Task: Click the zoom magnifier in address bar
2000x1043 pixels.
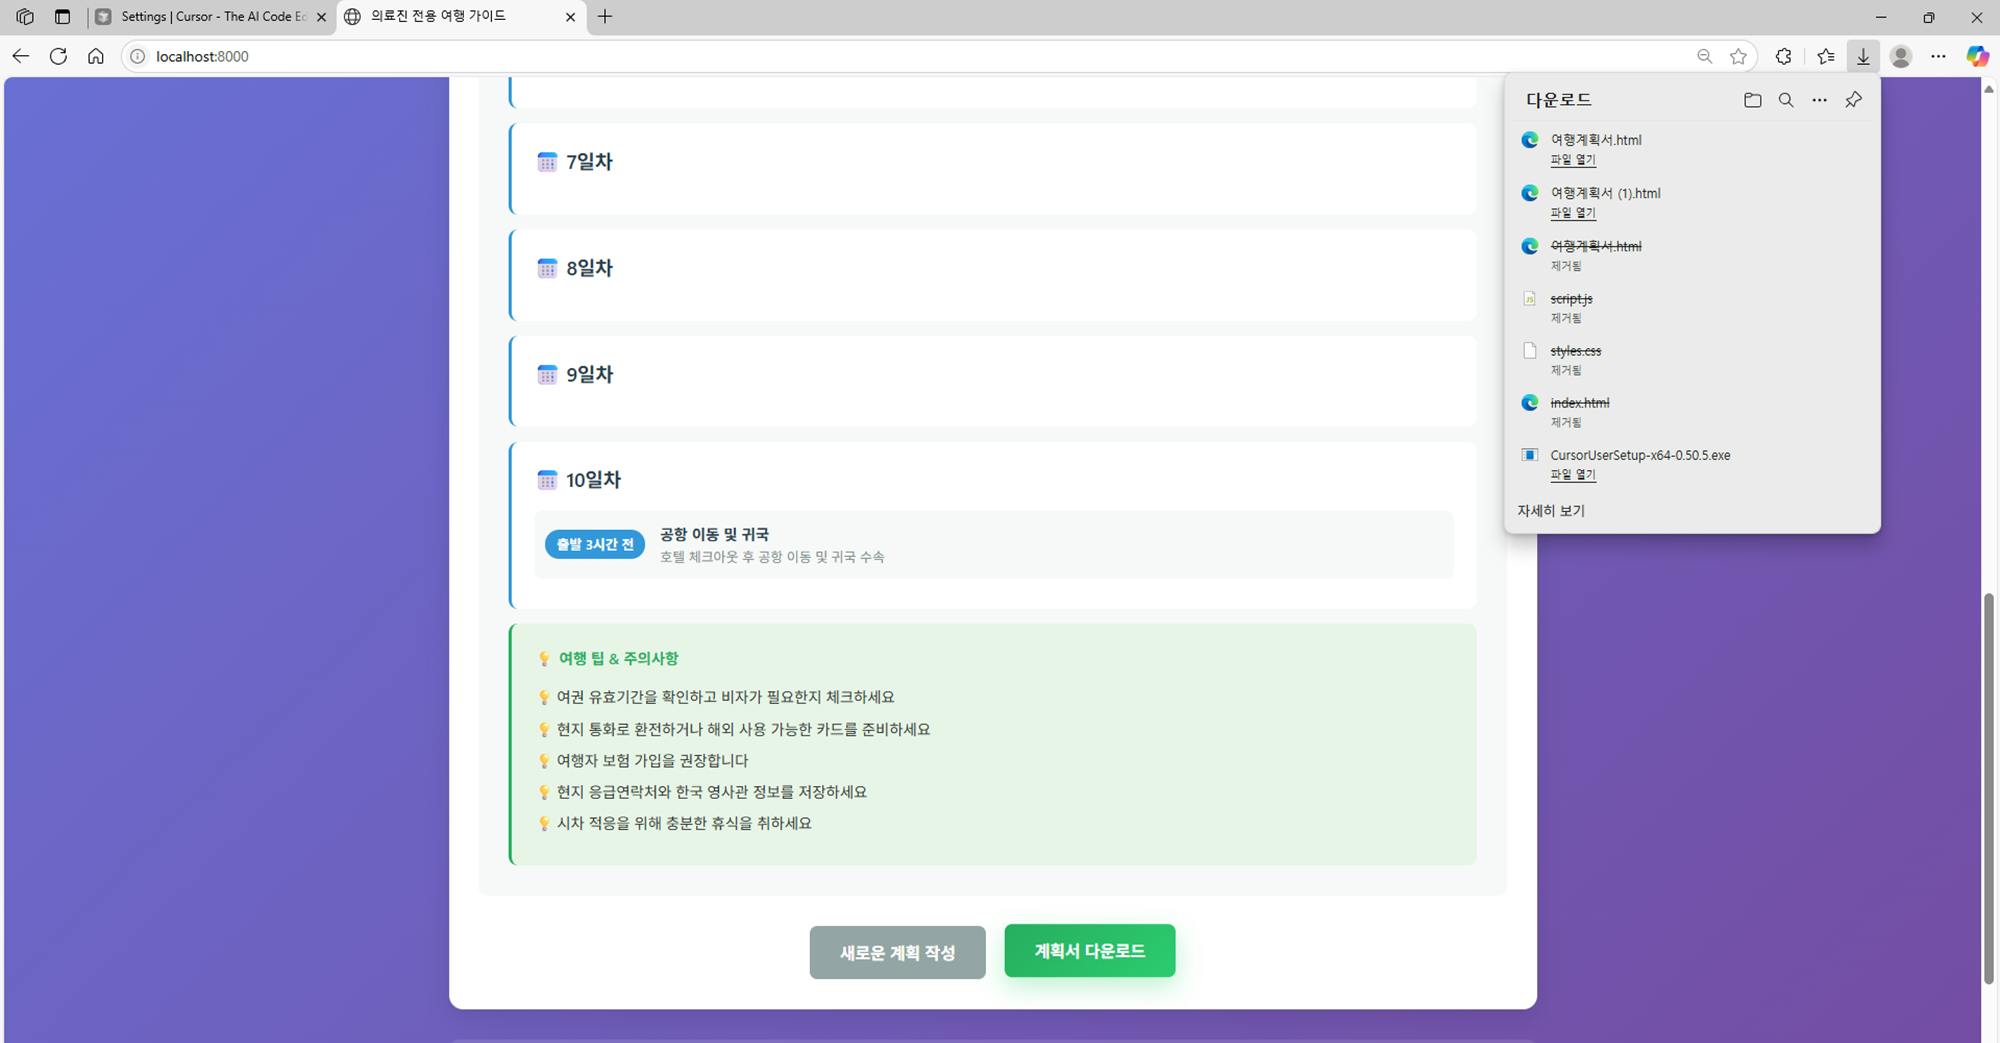Action: point(1705,56)
